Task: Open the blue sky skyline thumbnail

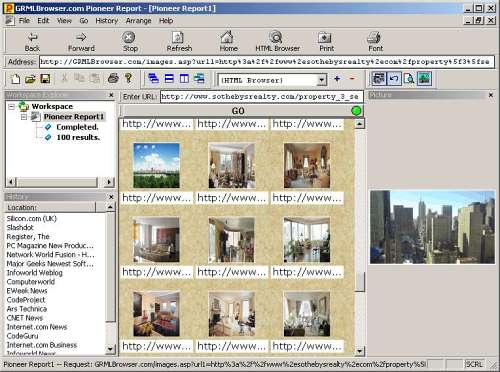Action: 156,166
